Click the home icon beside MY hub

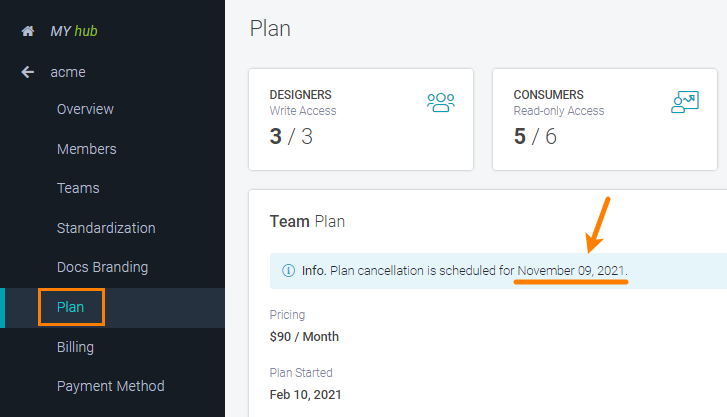[28, 31]
